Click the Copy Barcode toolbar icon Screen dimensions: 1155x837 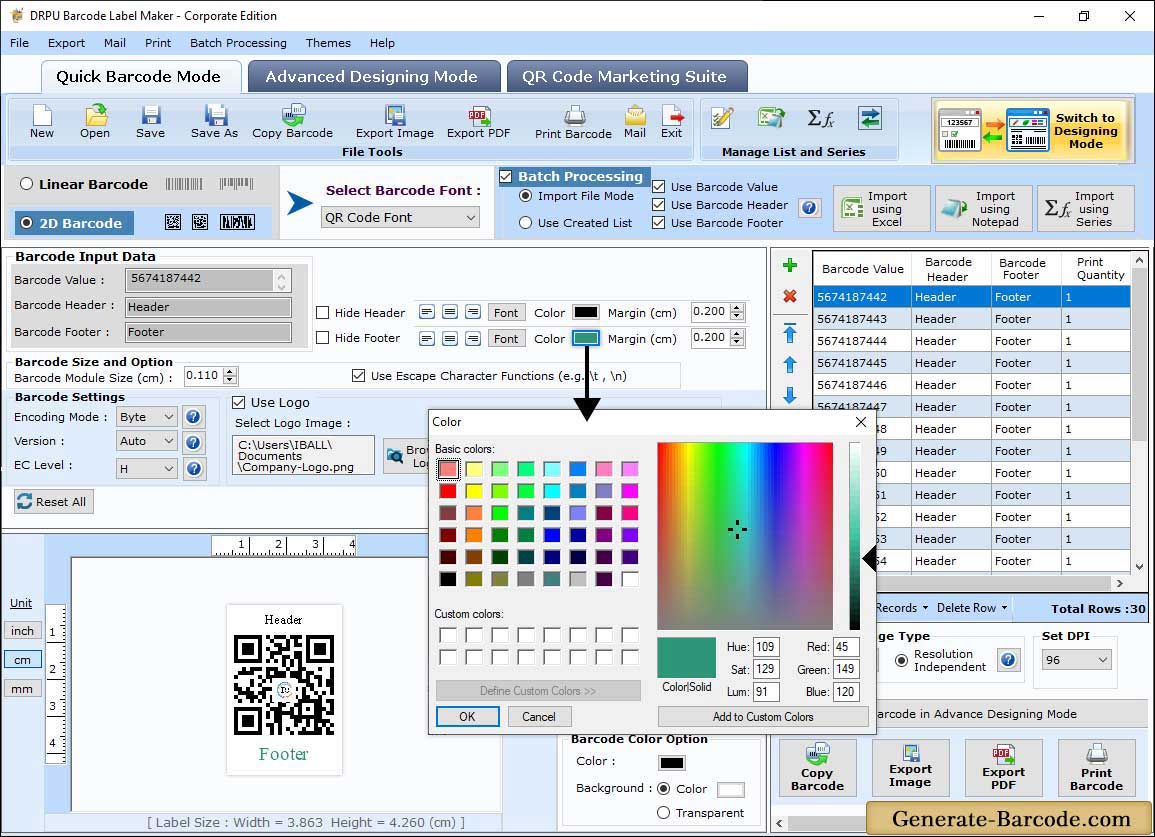[292, 122]
